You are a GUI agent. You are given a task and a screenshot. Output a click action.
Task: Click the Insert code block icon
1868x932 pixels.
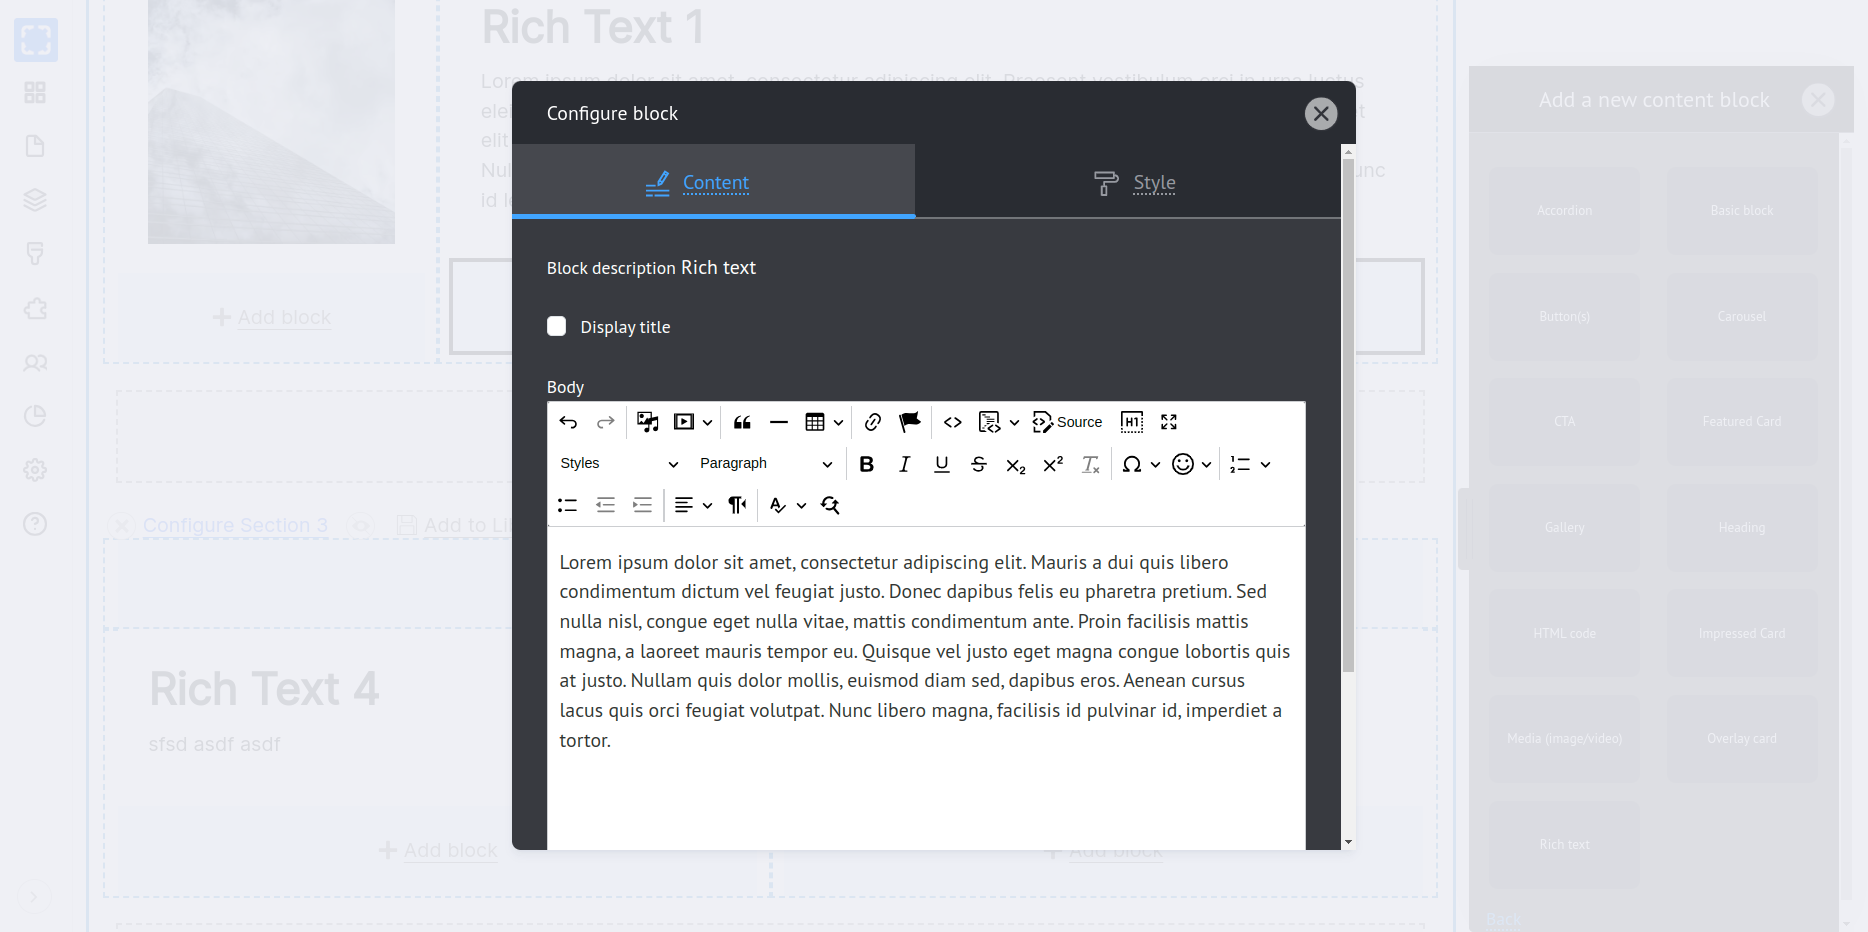pyautogui.click(x=989, y=422)
